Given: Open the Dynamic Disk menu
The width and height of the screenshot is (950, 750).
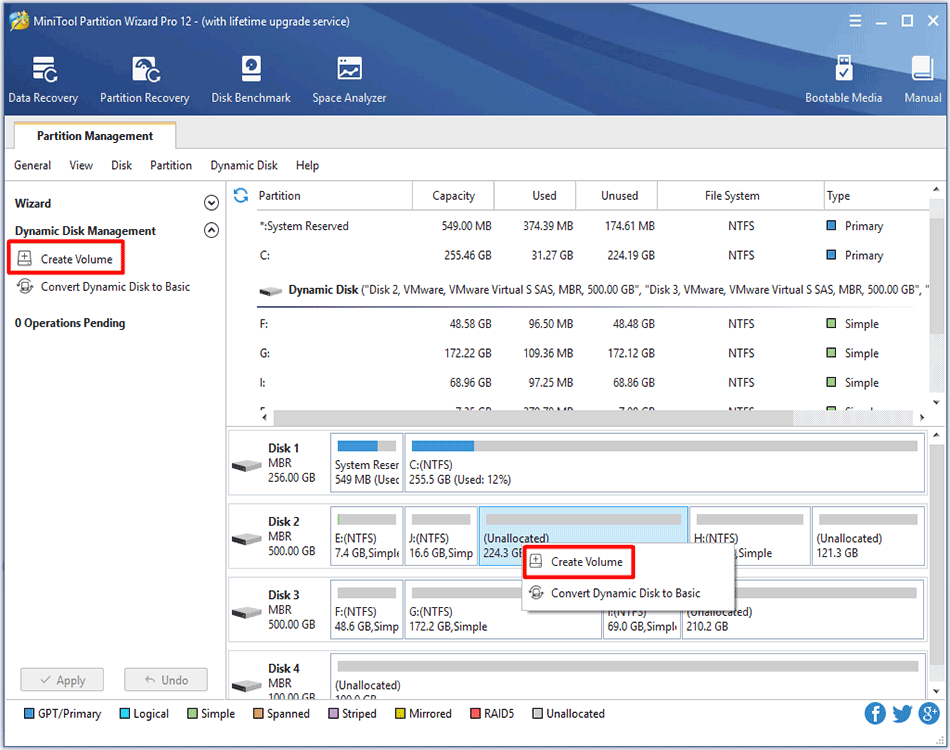Looking at the screenshot, I should 244,165.
